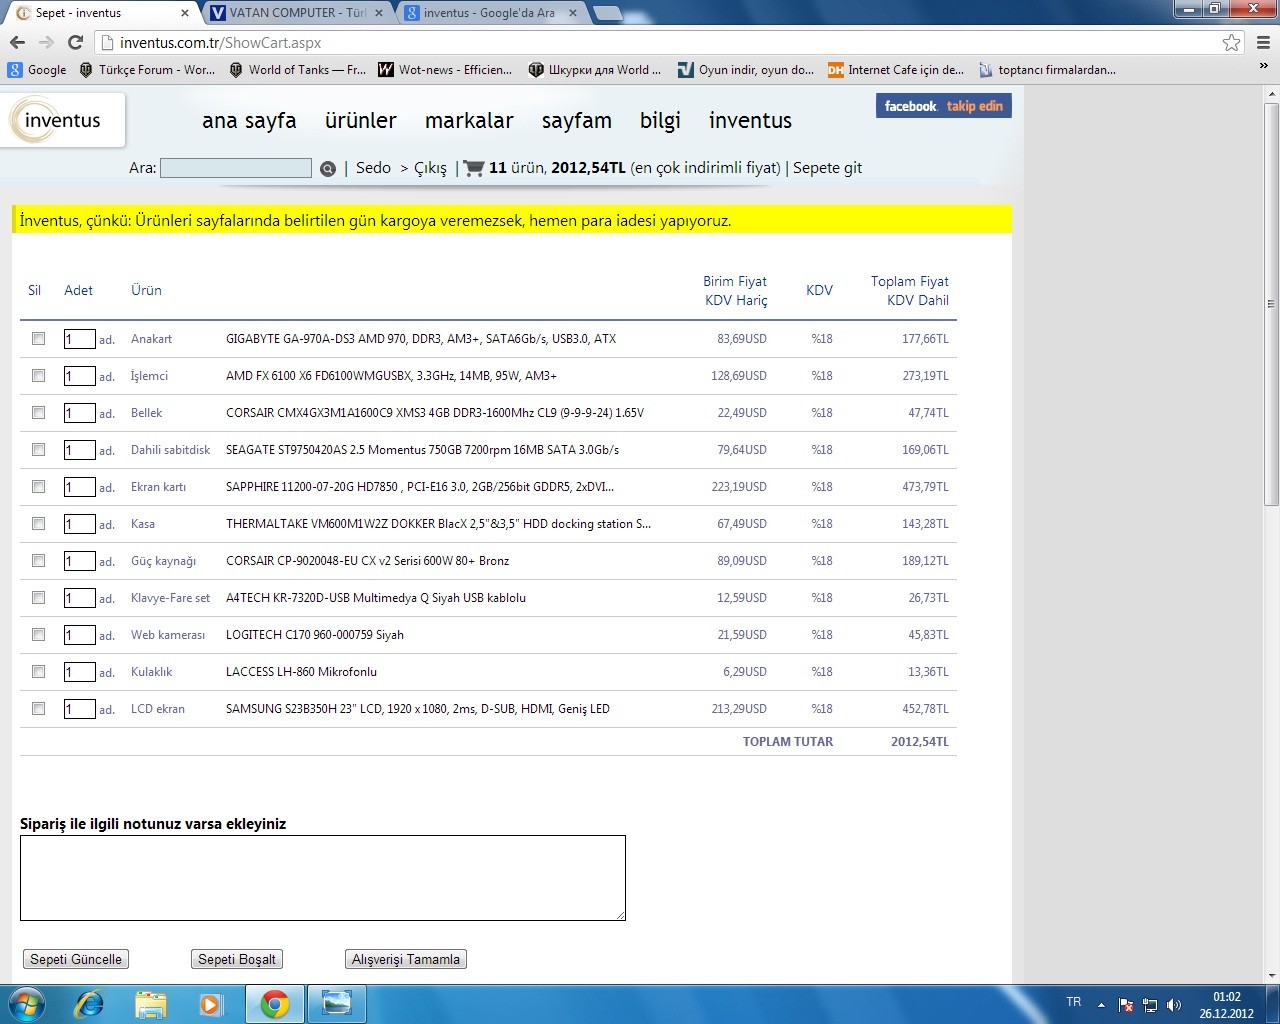
Task: Tick delete checkbox for AMD FX 6100 row
Action: pos(38,376)
